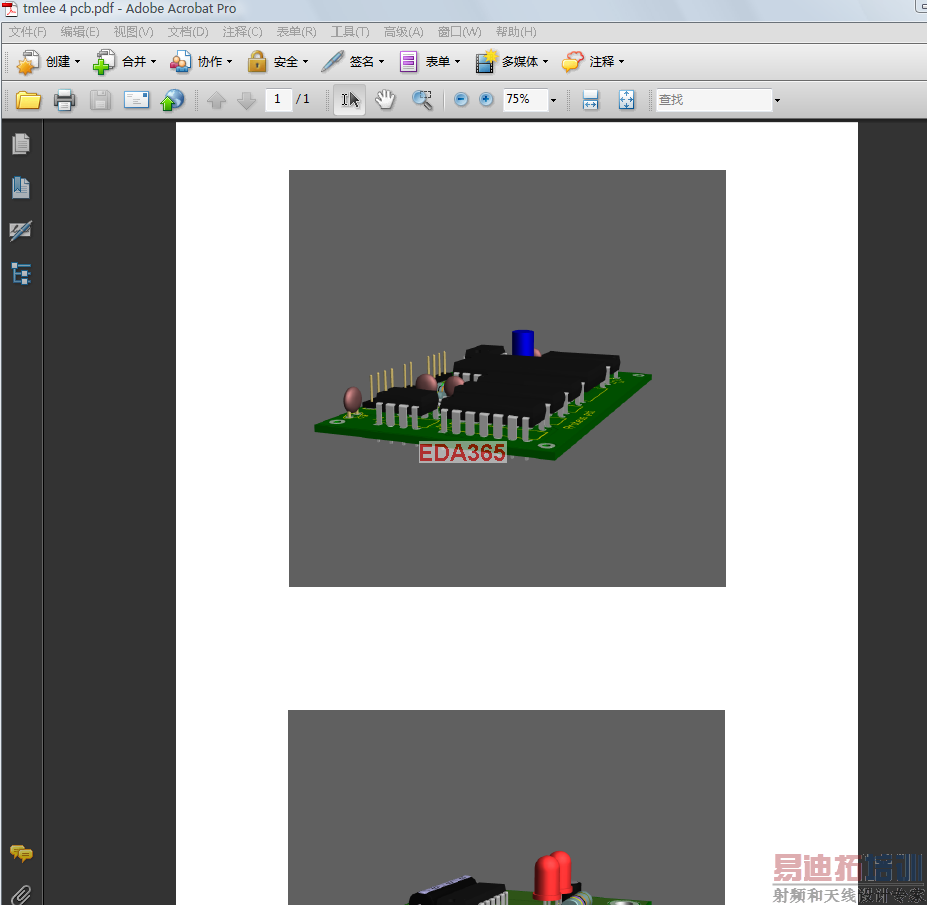927x905 pixels.
Task: Click the 安全 padlock icon
Action: click(x=257, y=61)
